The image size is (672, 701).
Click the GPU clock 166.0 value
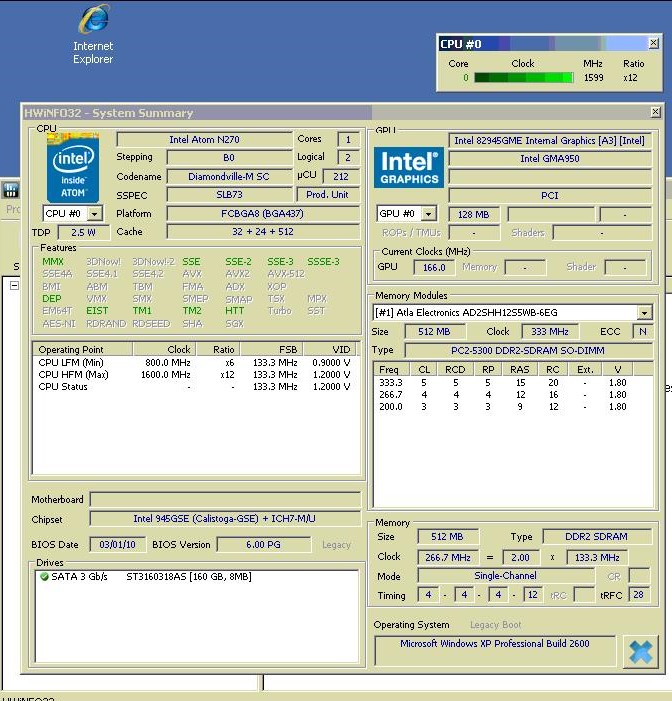[x=434, y=267]
